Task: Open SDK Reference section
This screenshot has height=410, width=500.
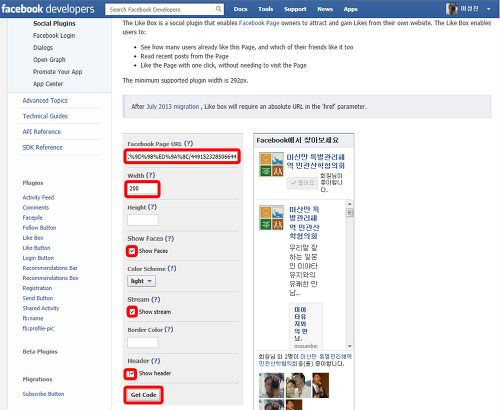Action: [42, 147]
